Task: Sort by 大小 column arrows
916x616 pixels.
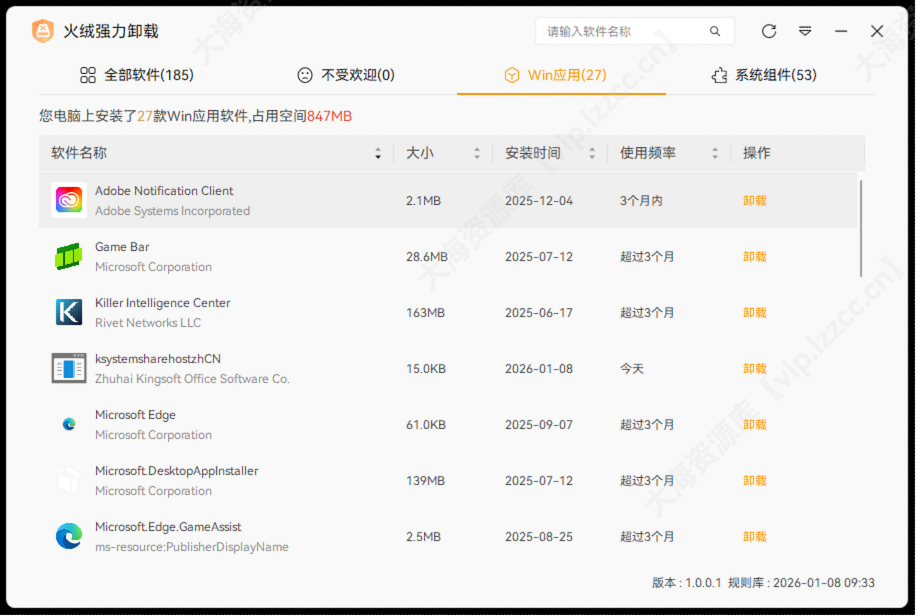Action: point(477,154)
